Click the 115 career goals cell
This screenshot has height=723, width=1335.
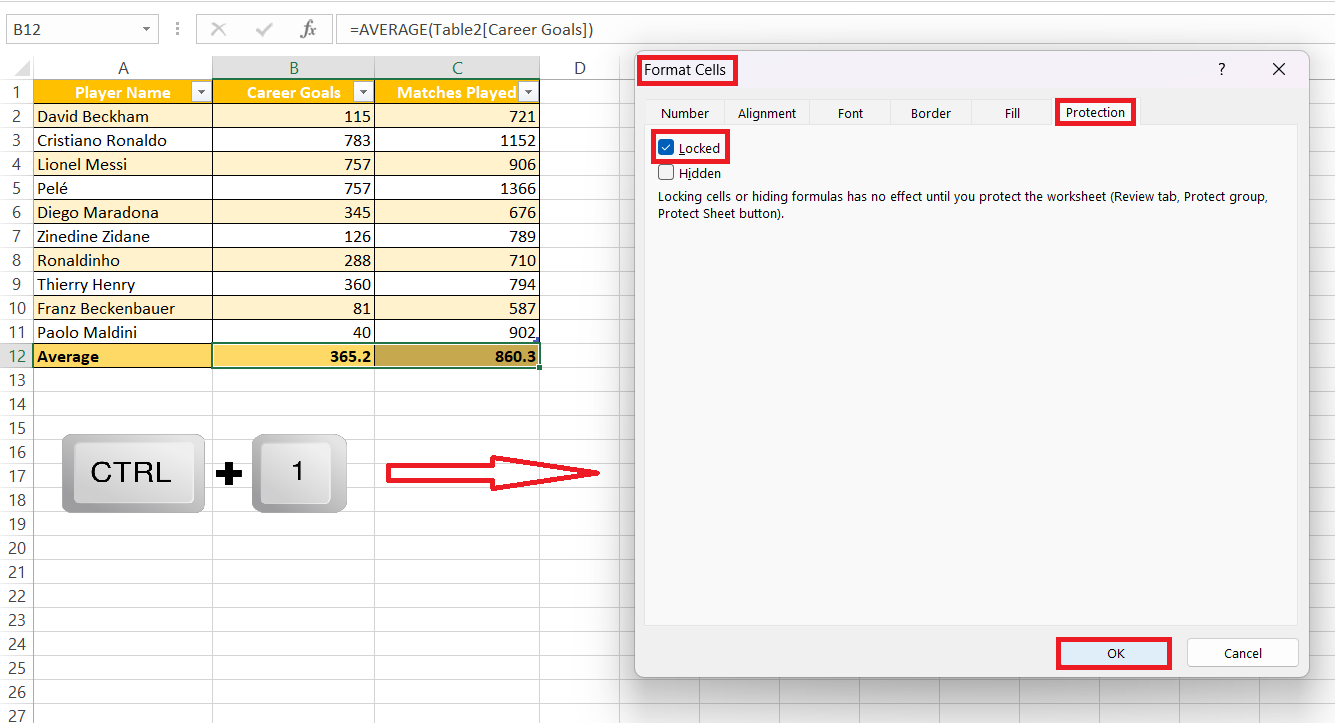(294, 116)
